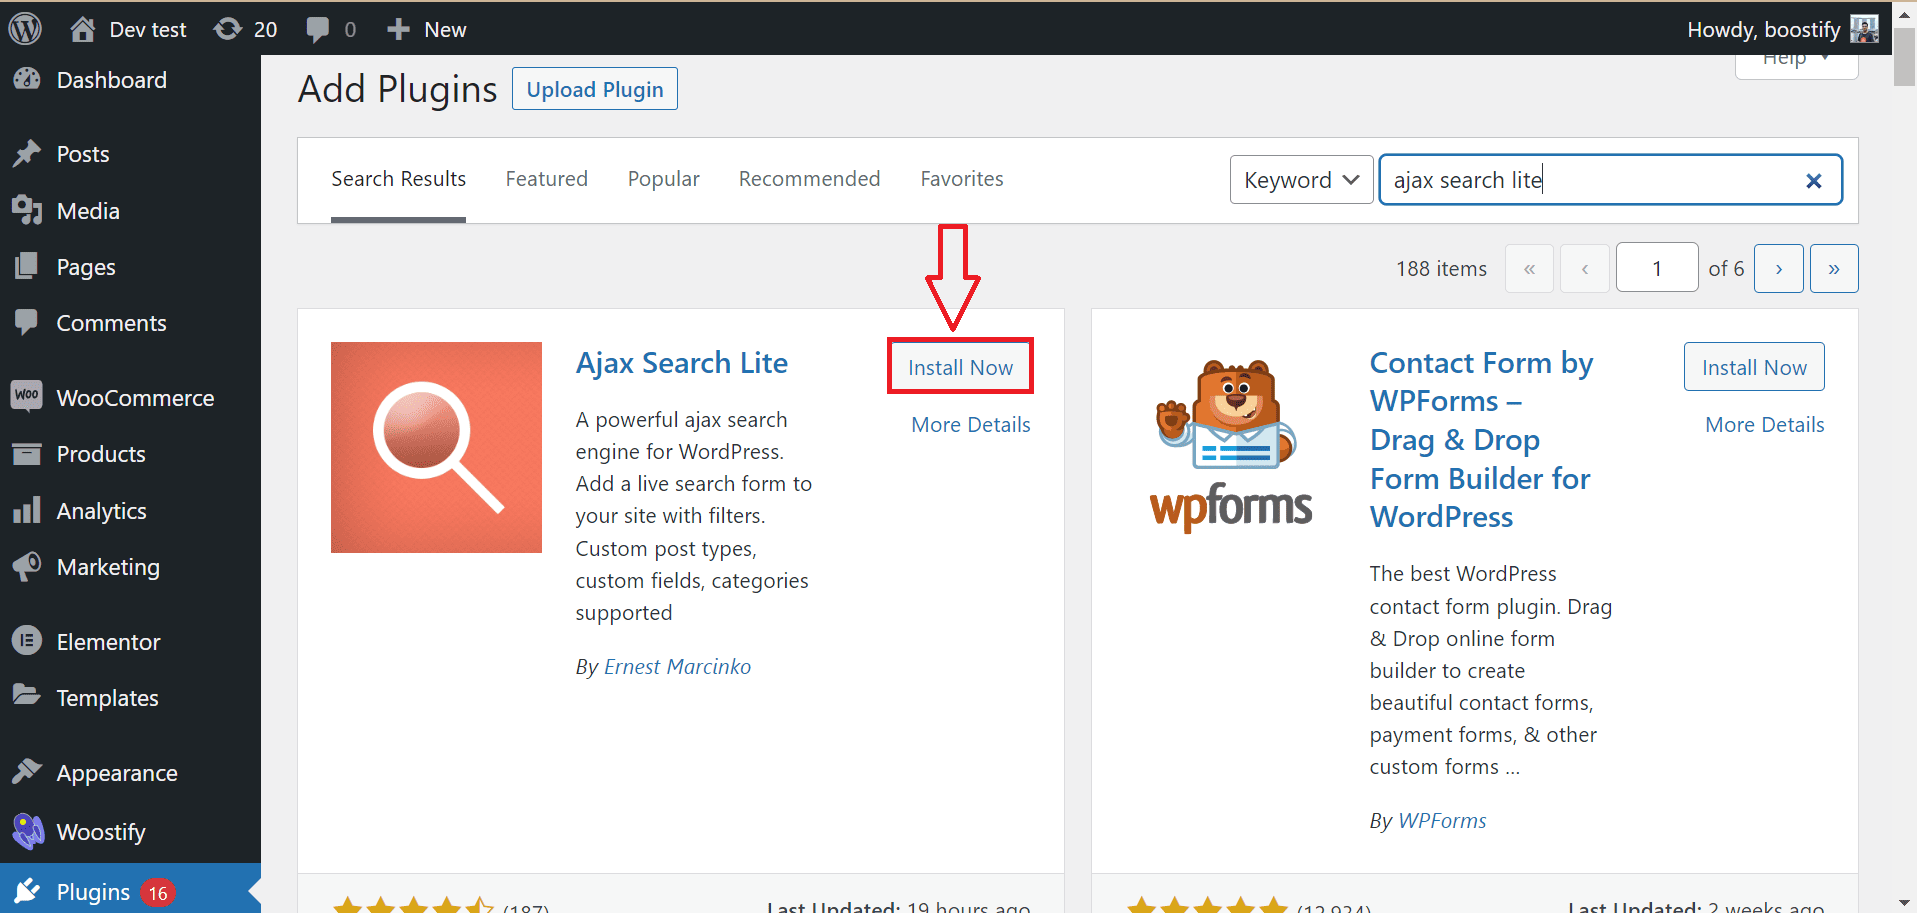This screenshot has height=913, width=1917.
Task: Click the Templates folder icon
Action: 27,696
